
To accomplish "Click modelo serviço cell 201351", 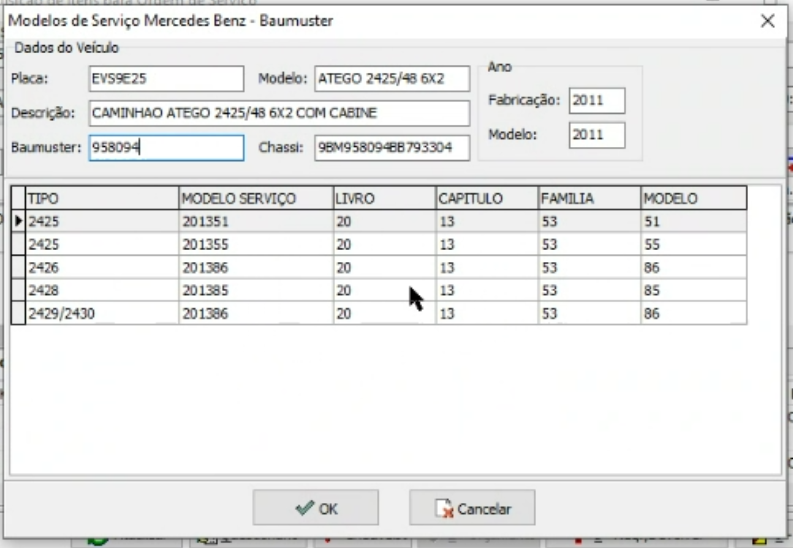I will click(256, 221).
